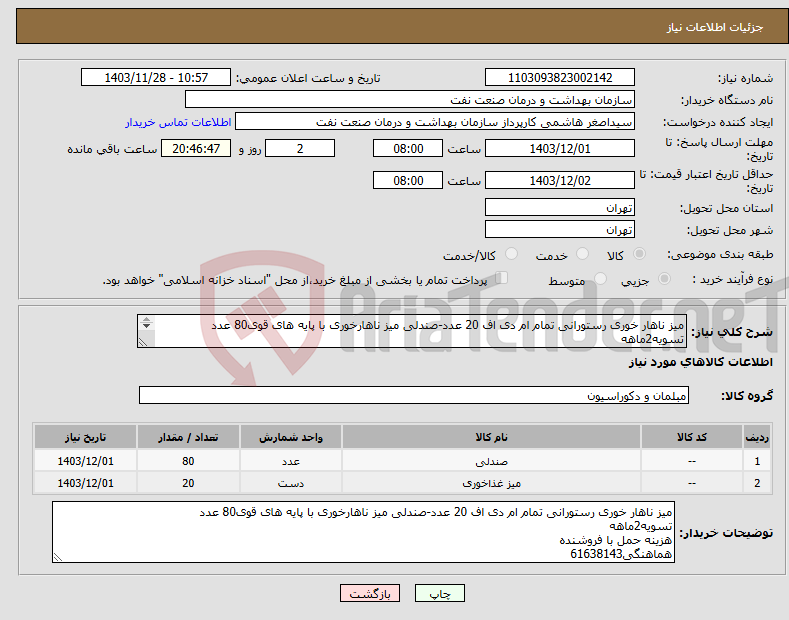789x620 pixels.
Task: Click the request creator field سیداصغر هاشمی
Action: click(x=435, y=122)
